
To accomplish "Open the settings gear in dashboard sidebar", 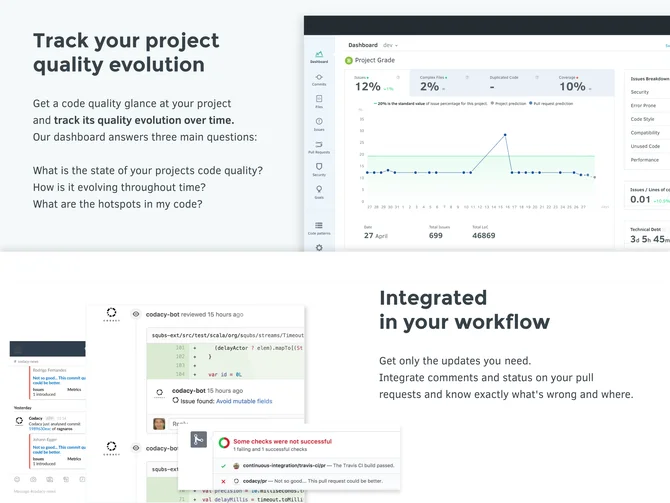I will [x=319, y=247].
